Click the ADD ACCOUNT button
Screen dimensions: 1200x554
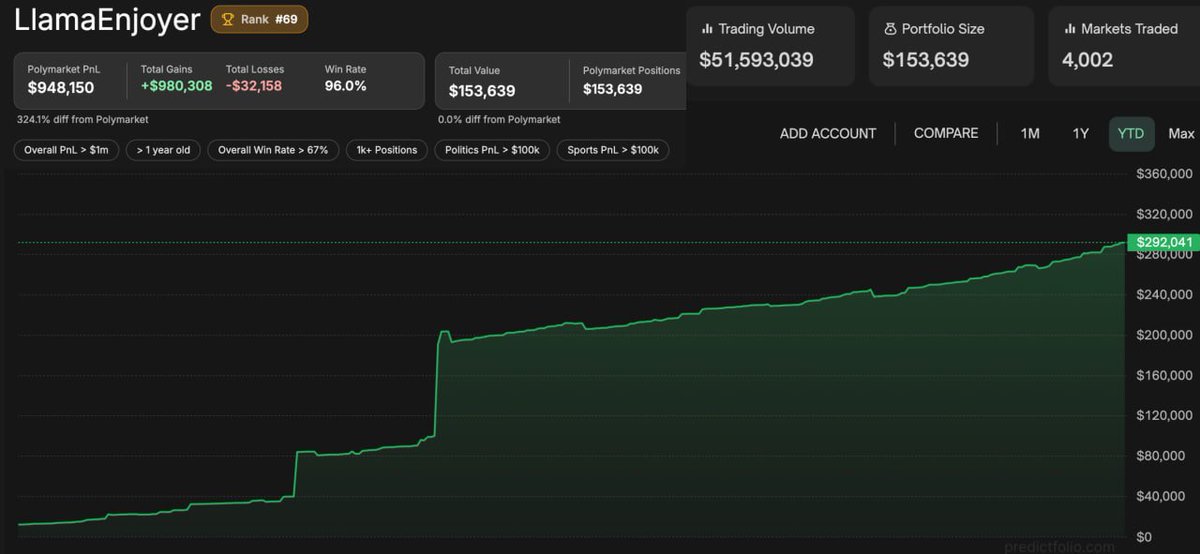point(828,133)
